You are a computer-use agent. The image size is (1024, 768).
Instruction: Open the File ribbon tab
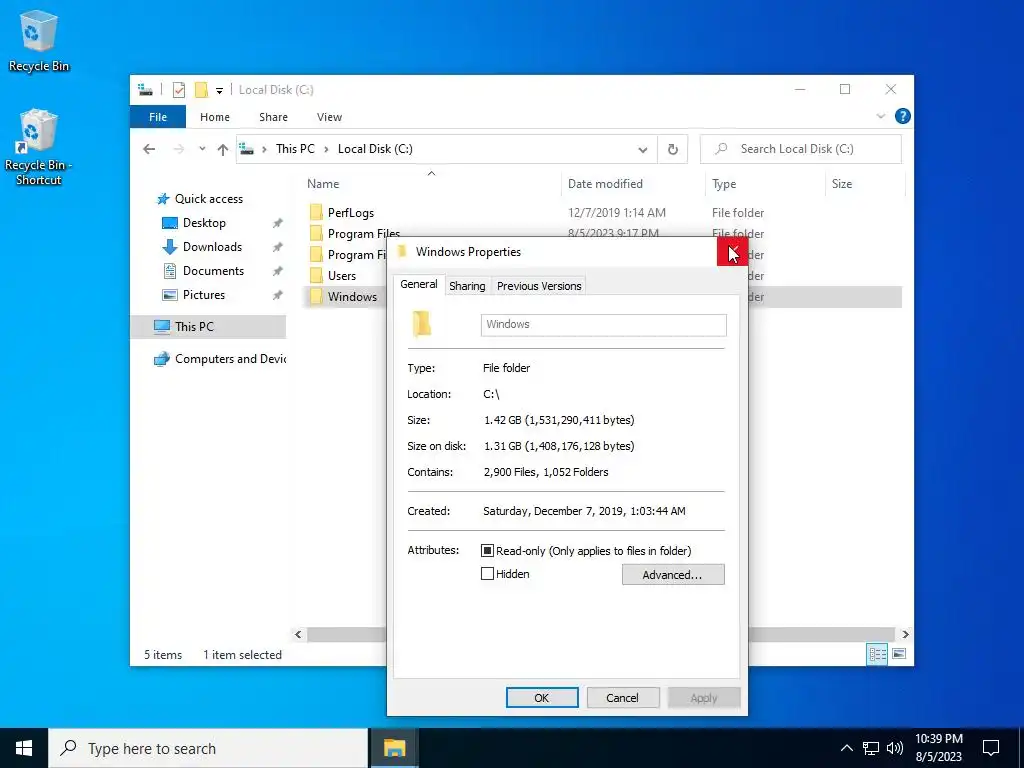(x=158, y=117)
